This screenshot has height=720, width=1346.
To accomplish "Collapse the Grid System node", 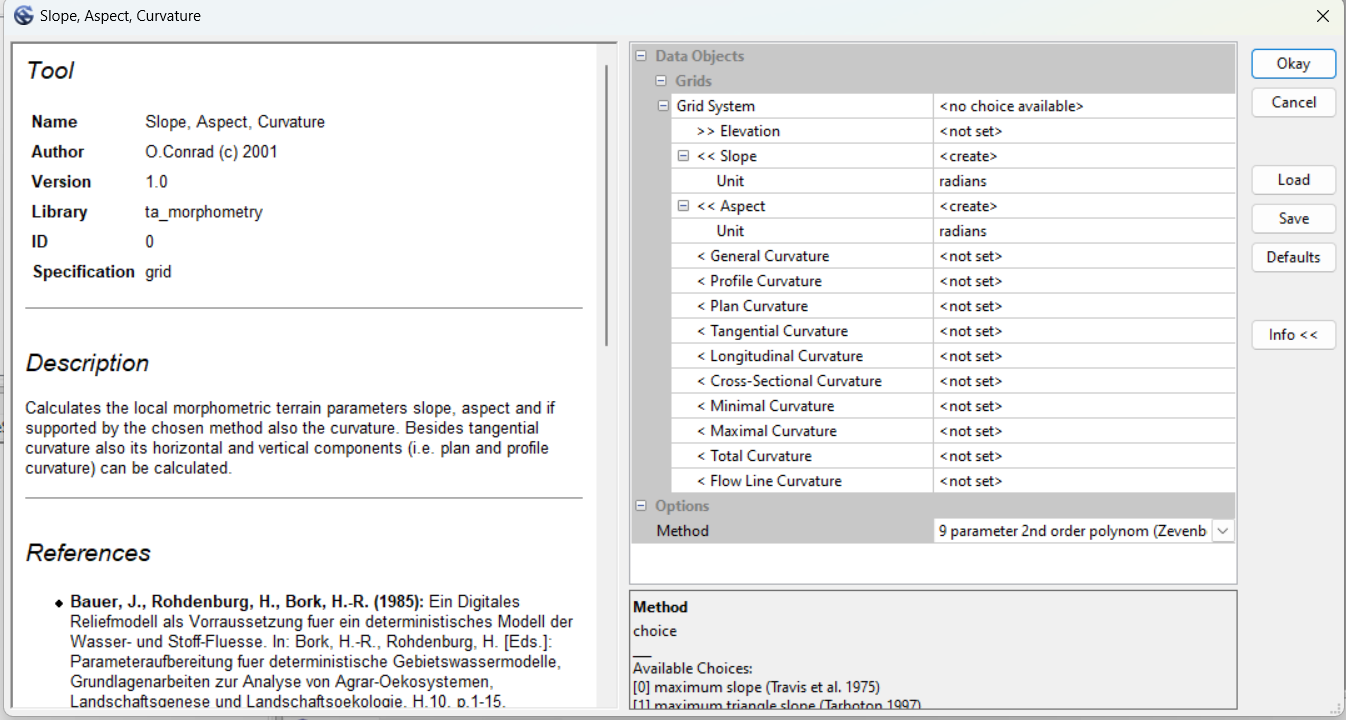I will click(663, 106).
